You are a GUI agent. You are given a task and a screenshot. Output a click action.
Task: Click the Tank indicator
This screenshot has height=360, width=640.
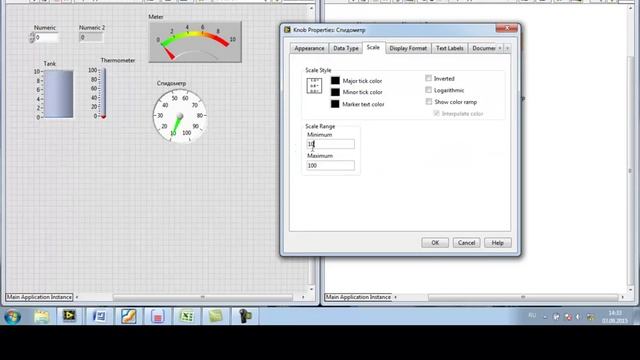[58, 94]
